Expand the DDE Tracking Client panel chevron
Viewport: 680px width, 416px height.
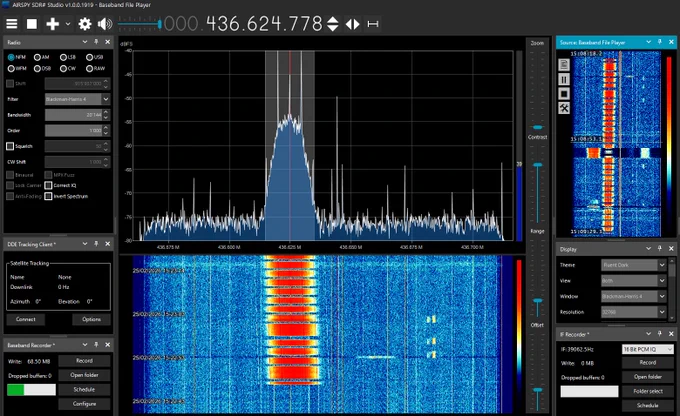pyautogui.click(x=85, y=244)
